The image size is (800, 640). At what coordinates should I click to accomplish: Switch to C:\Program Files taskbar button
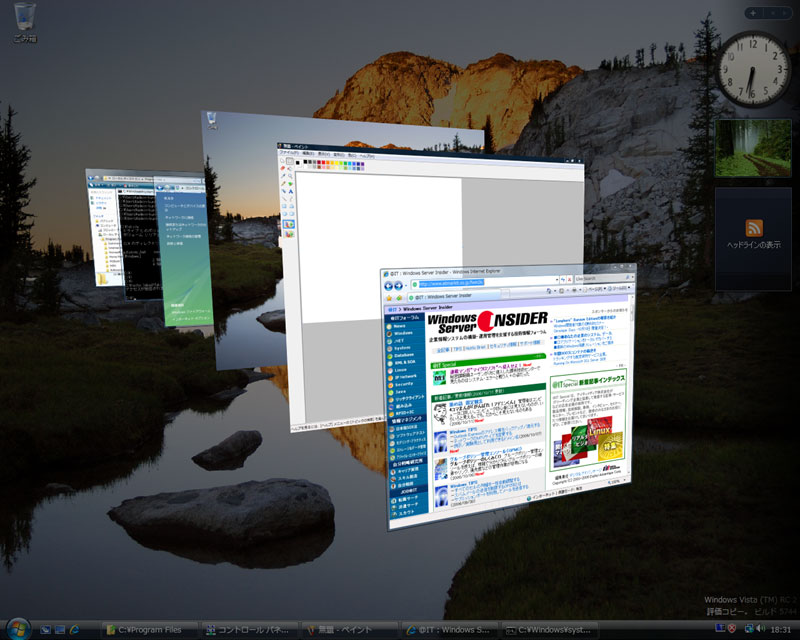pyautogui.click(x=149, y=630)
